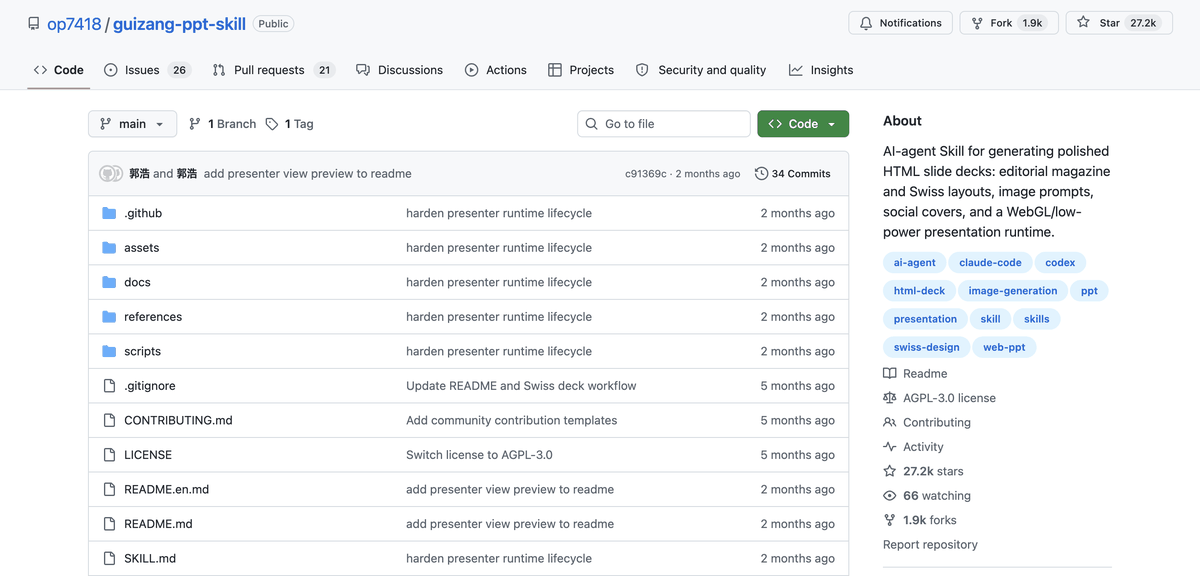Click the README.md file icon
Viewport: 1200px width, 576px height.
click(x=109, y=524)
